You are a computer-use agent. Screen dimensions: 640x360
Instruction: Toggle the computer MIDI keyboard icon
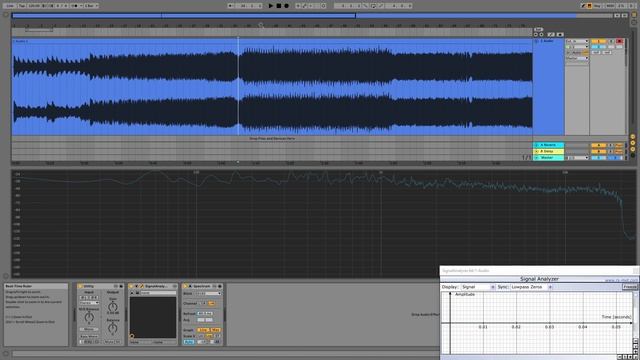tap(589, 6)
